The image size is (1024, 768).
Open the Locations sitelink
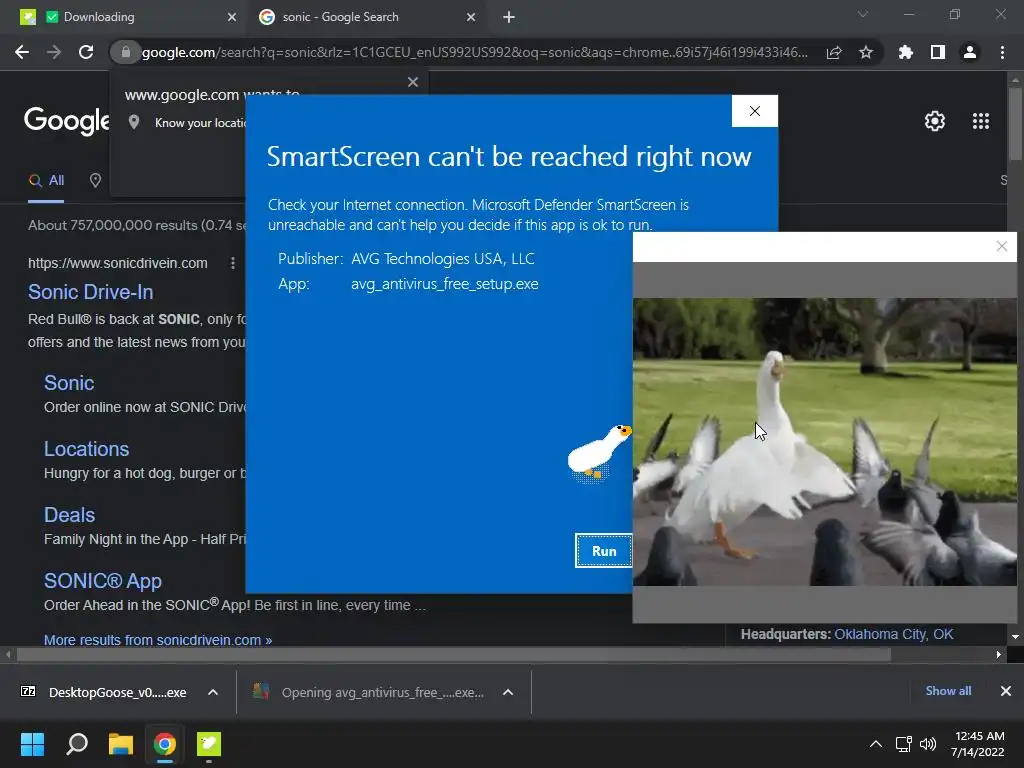[x=86, y=449]
